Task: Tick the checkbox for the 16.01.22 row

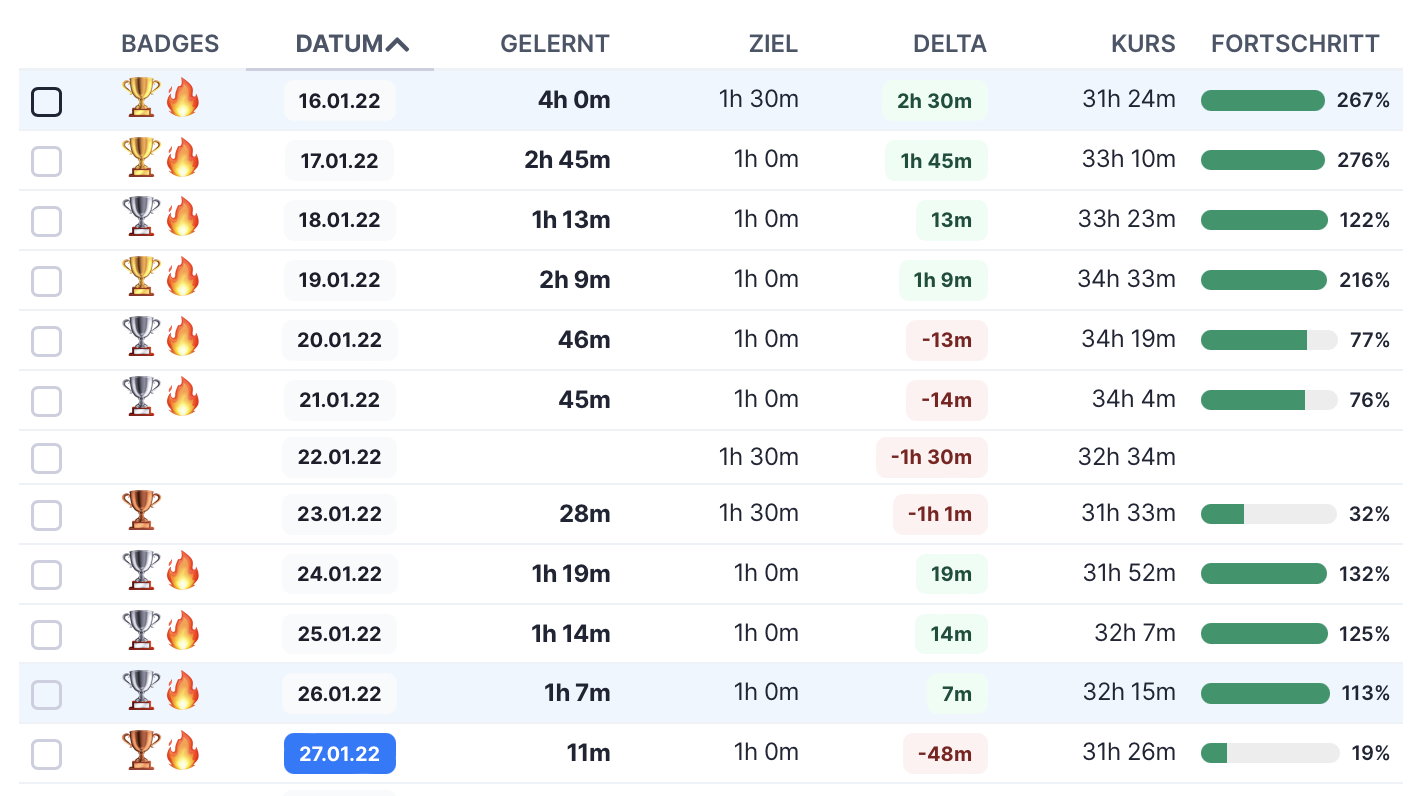Action: pos(47,102)
